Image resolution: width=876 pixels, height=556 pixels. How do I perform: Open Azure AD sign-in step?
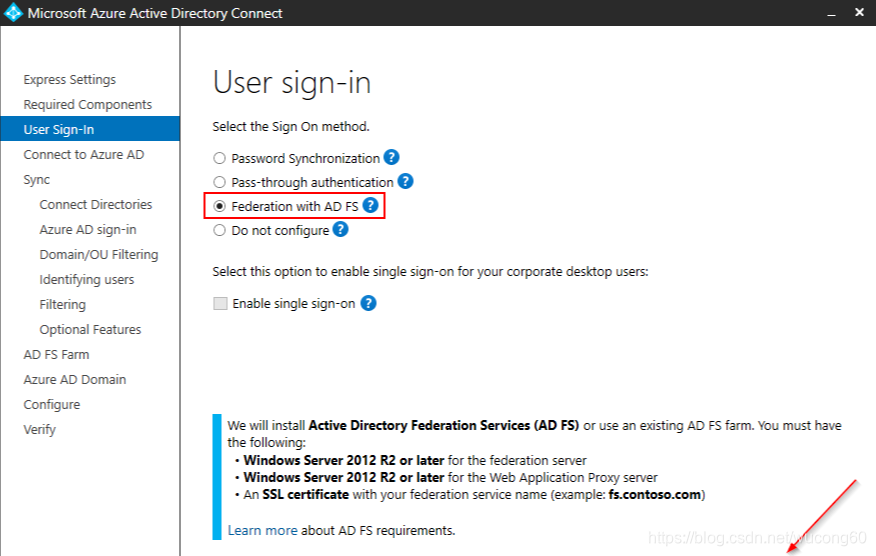(88, 230)
